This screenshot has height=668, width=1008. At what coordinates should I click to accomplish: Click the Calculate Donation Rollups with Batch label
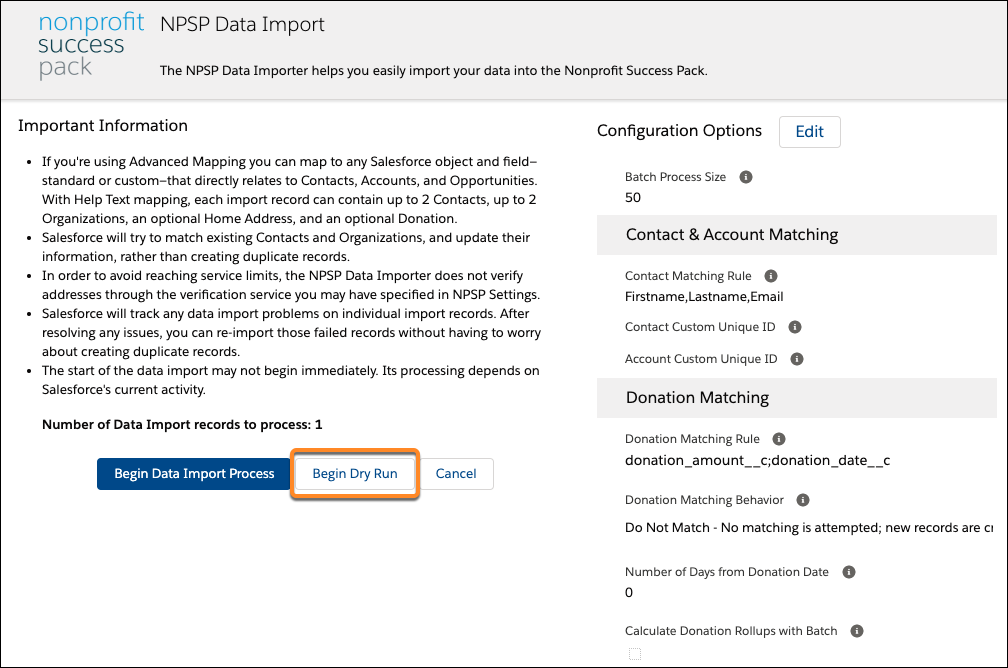(731, 631)
